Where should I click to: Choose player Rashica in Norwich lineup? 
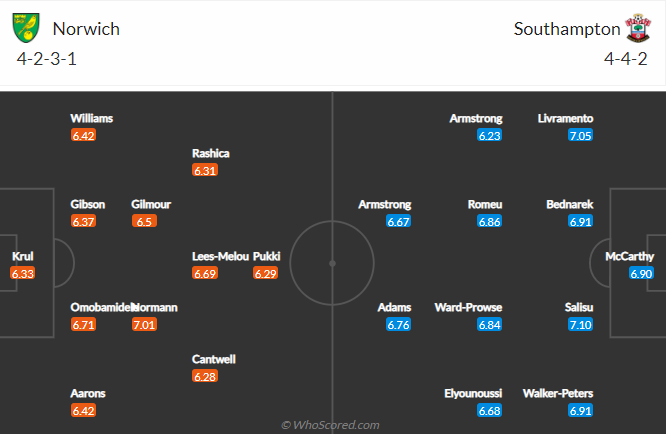(211, 153)
